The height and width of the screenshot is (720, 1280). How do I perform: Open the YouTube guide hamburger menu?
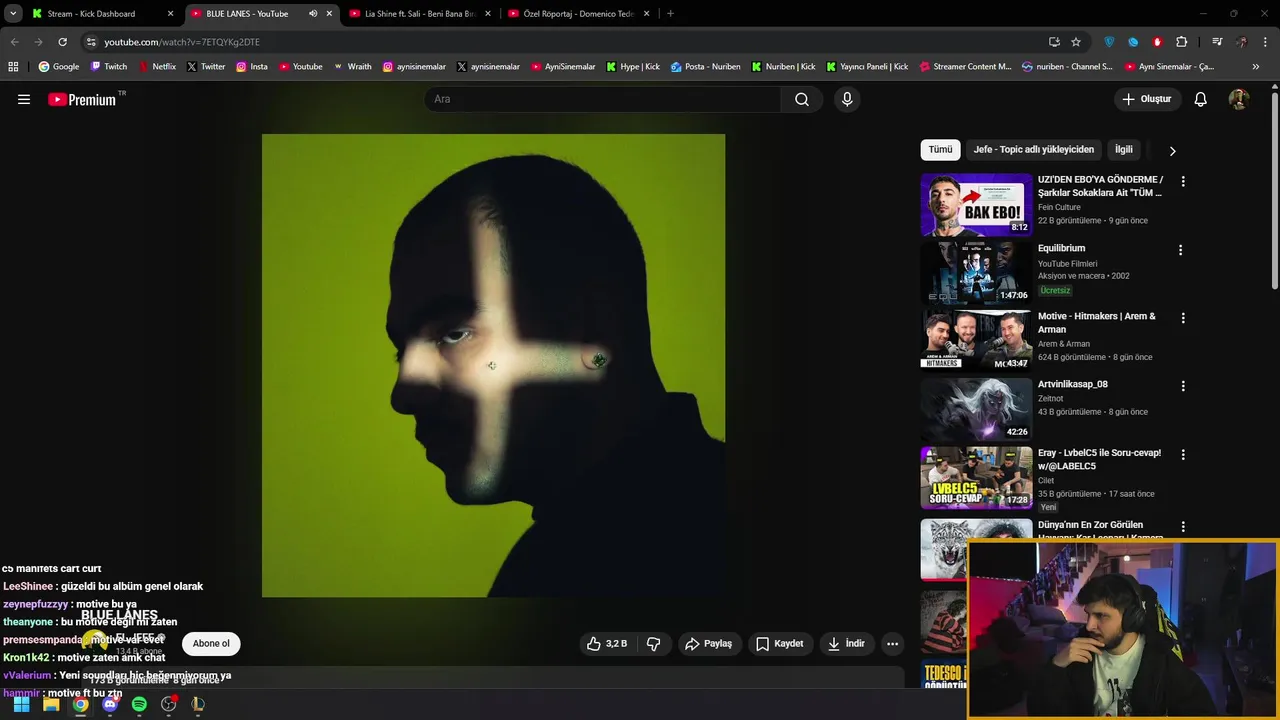[x=24, y=99]
